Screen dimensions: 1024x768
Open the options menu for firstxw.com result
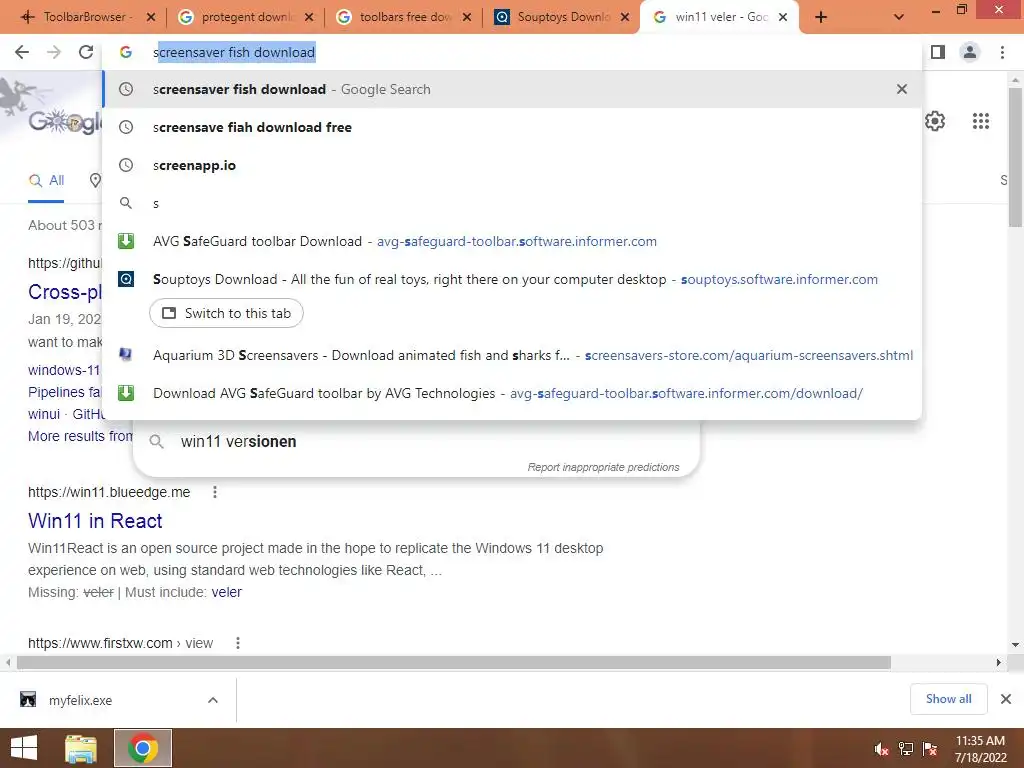pyautogui.click(x=238, y=643)
